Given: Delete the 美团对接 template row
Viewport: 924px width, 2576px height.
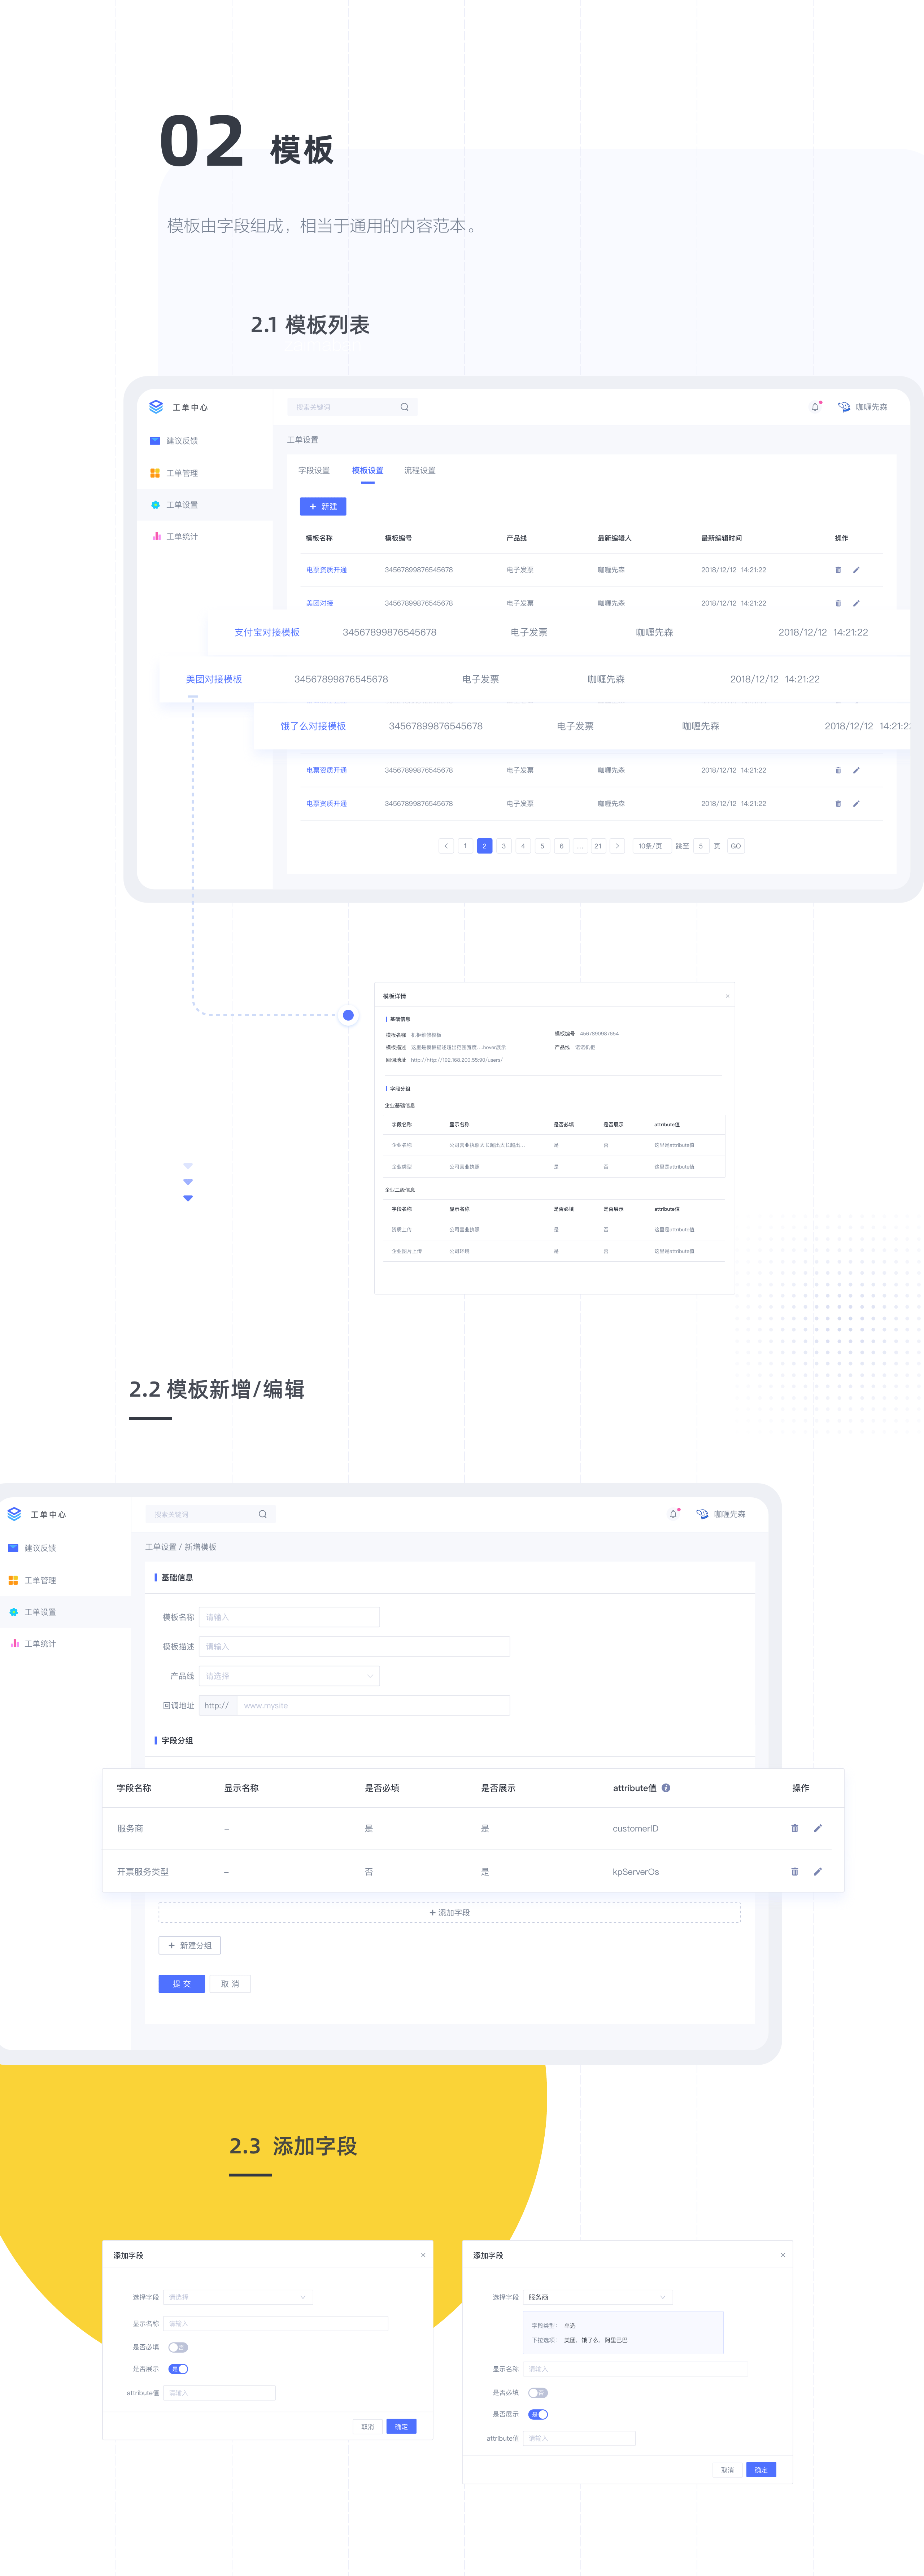Looking at the screenshot, I should pos(838,603).
